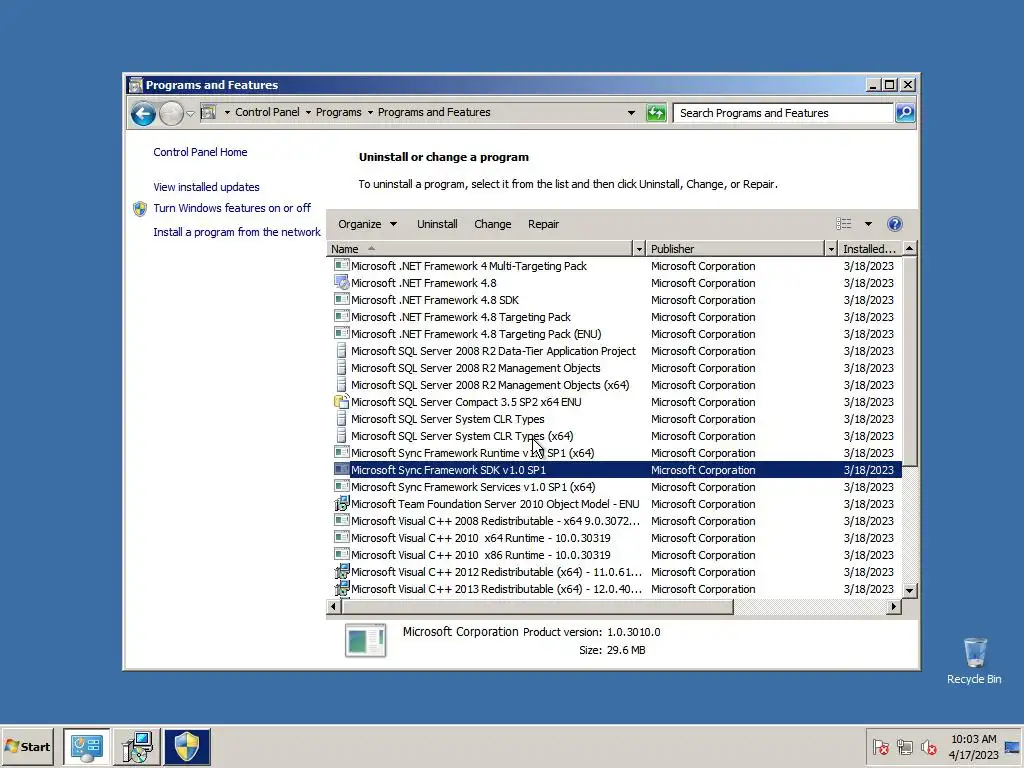The image size is (1024, 768).
Task: Open the Name column filter dropdown
Action: [x=639, y=249]
